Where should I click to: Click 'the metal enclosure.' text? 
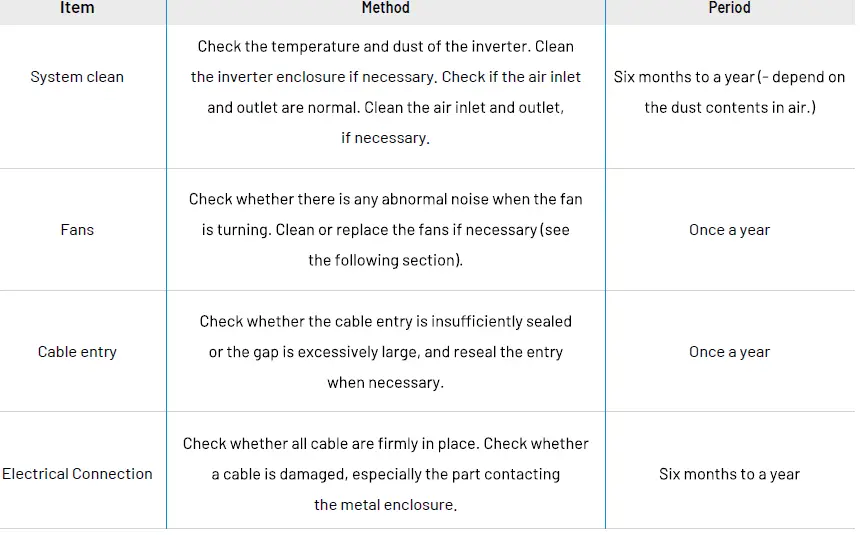[385, 505]
